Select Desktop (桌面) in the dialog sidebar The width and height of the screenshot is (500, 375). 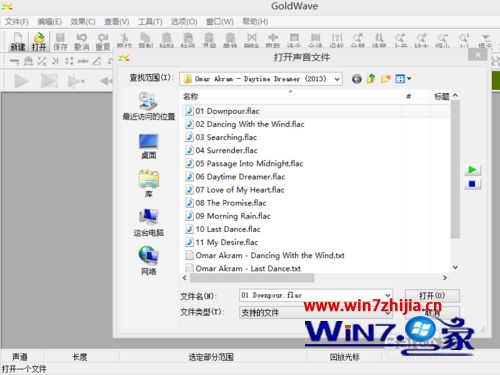pyautogui.click(x=149, y=146)
